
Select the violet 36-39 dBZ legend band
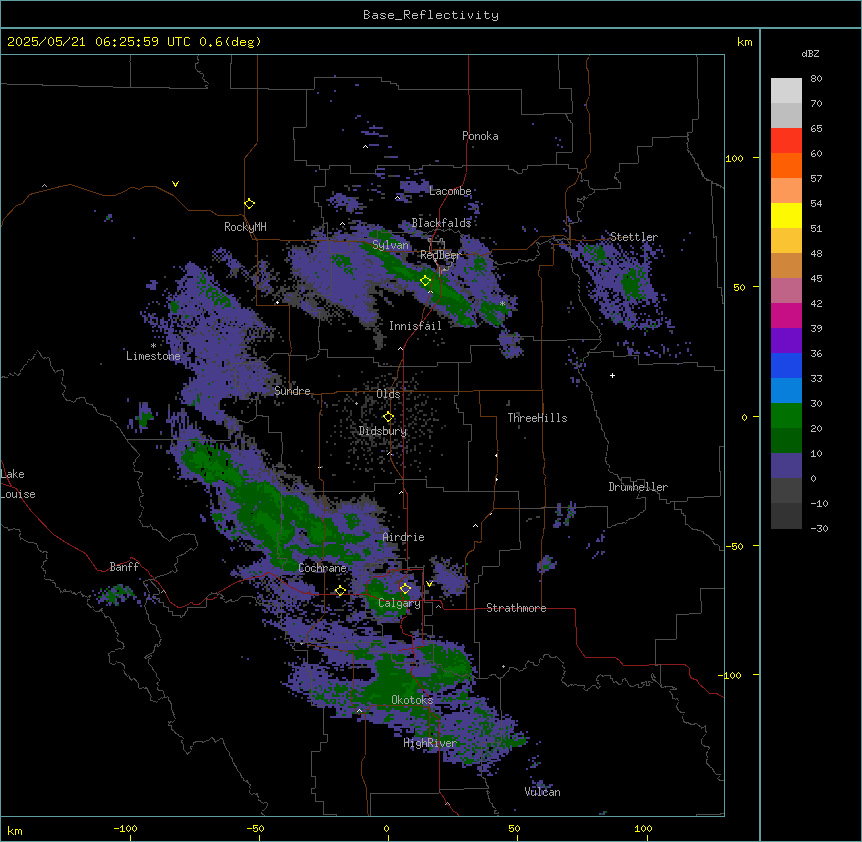coord(786,341)
